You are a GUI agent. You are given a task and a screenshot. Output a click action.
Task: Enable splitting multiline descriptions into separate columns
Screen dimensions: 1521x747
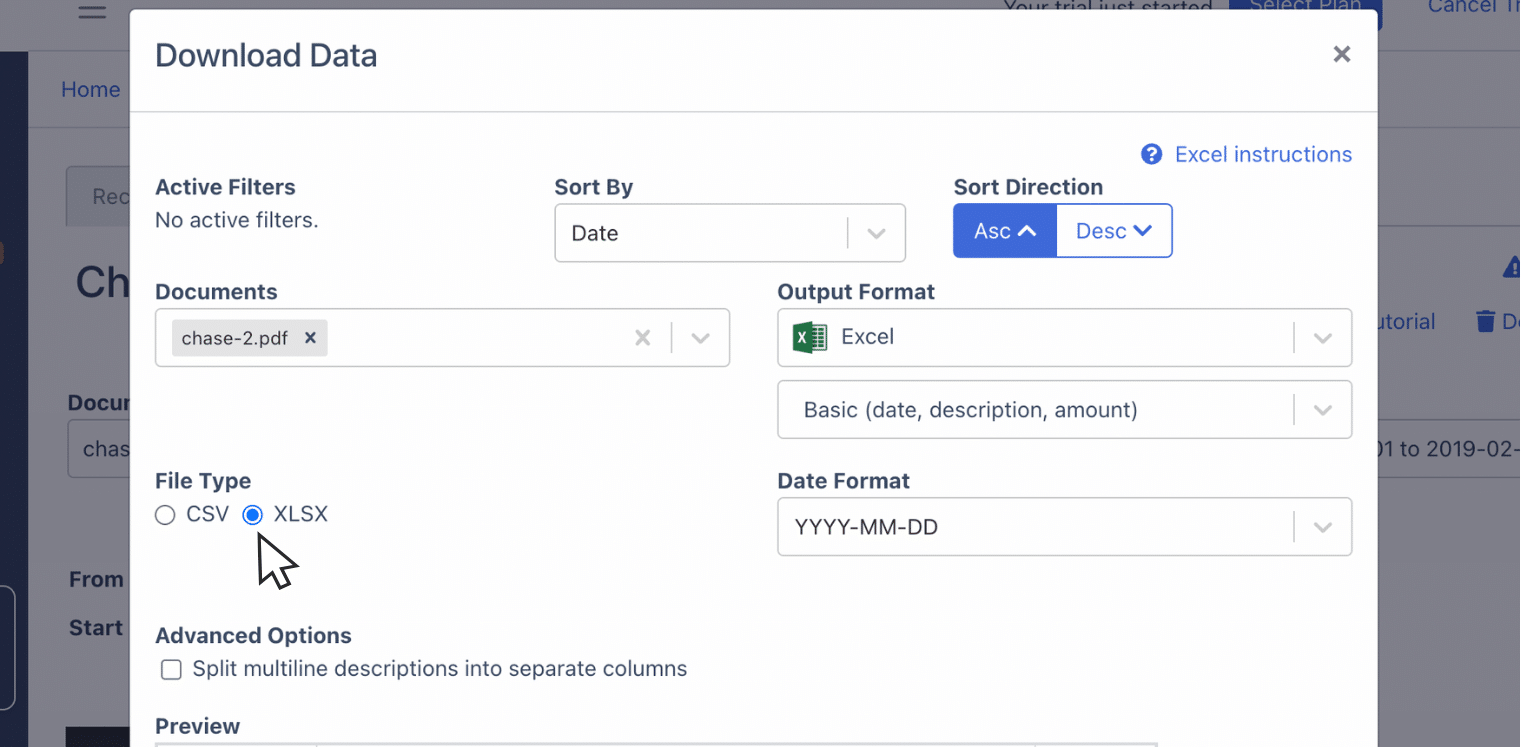pyautogui.click(x=171, y=669)
